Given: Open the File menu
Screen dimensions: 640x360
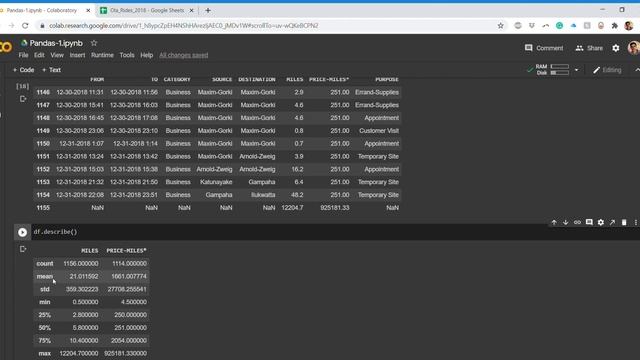Looking at the screenshot, I should [x=23, y=55].
